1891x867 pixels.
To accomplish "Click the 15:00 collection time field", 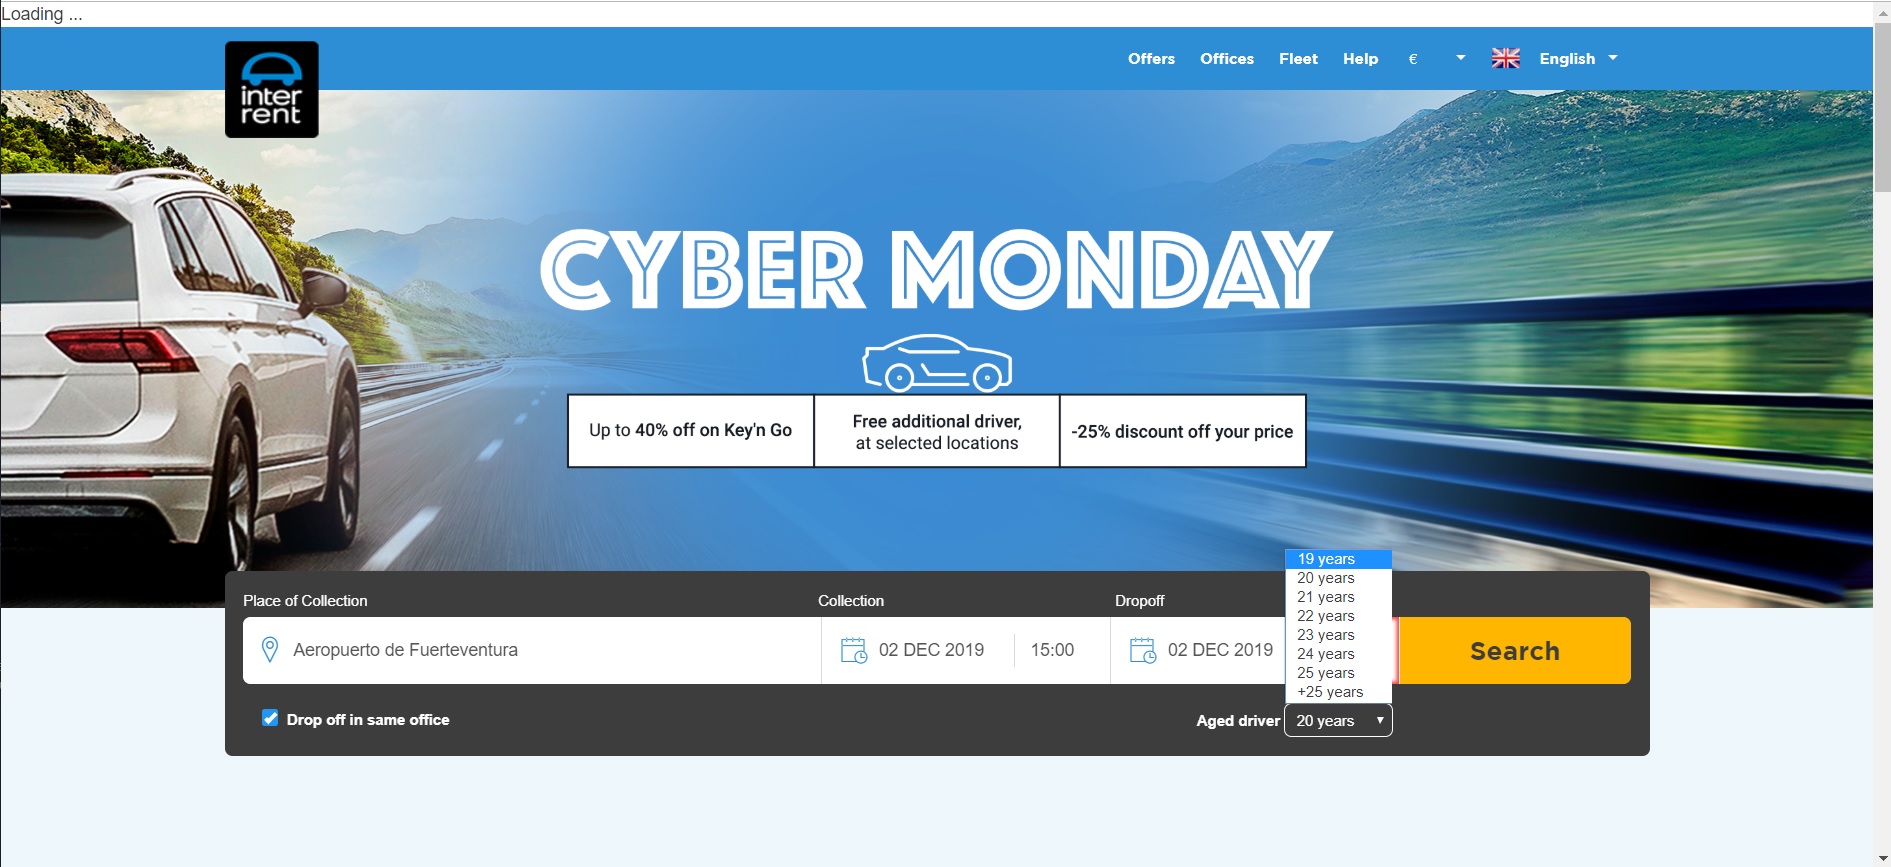I will 1052,650.
